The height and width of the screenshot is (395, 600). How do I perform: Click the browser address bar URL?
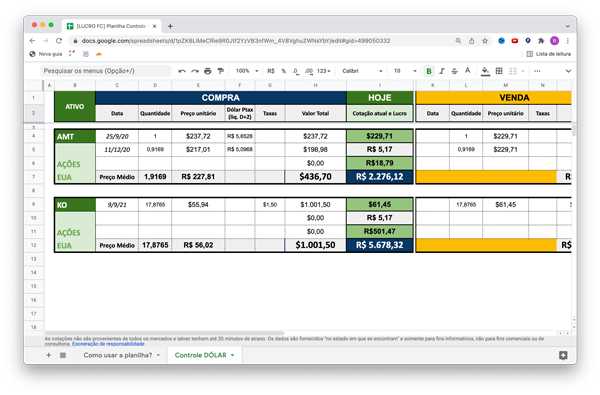236,41
